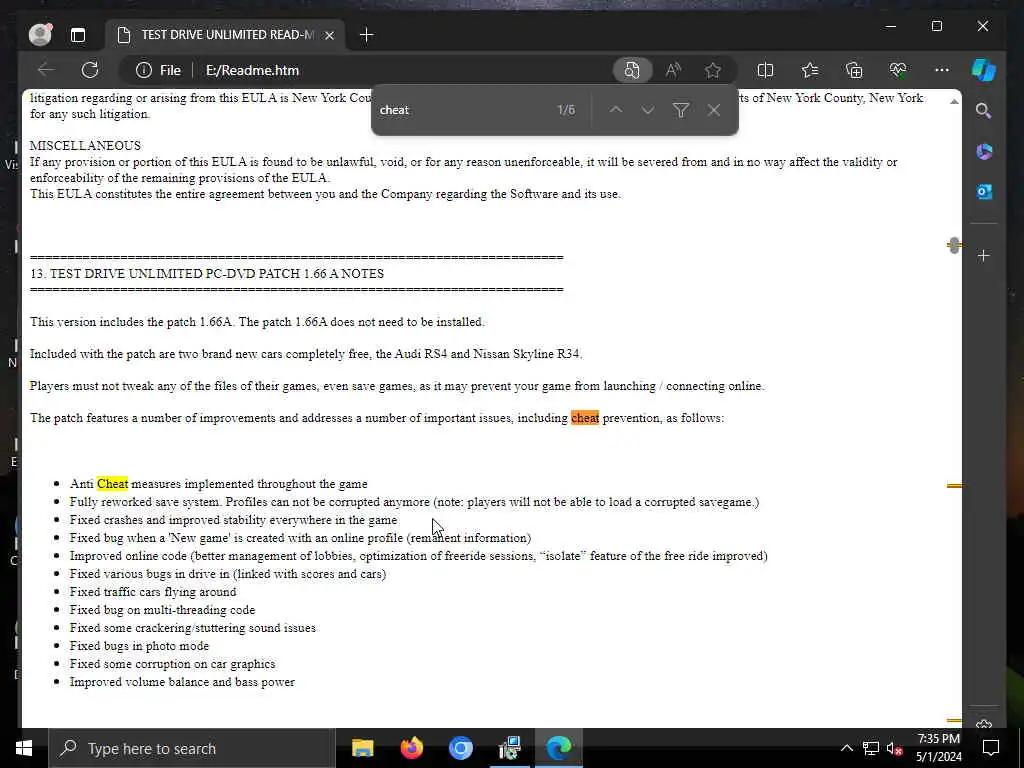Click the address bar showing E:/Readme.htm
Screen dimensions: 1024x768
252,71
